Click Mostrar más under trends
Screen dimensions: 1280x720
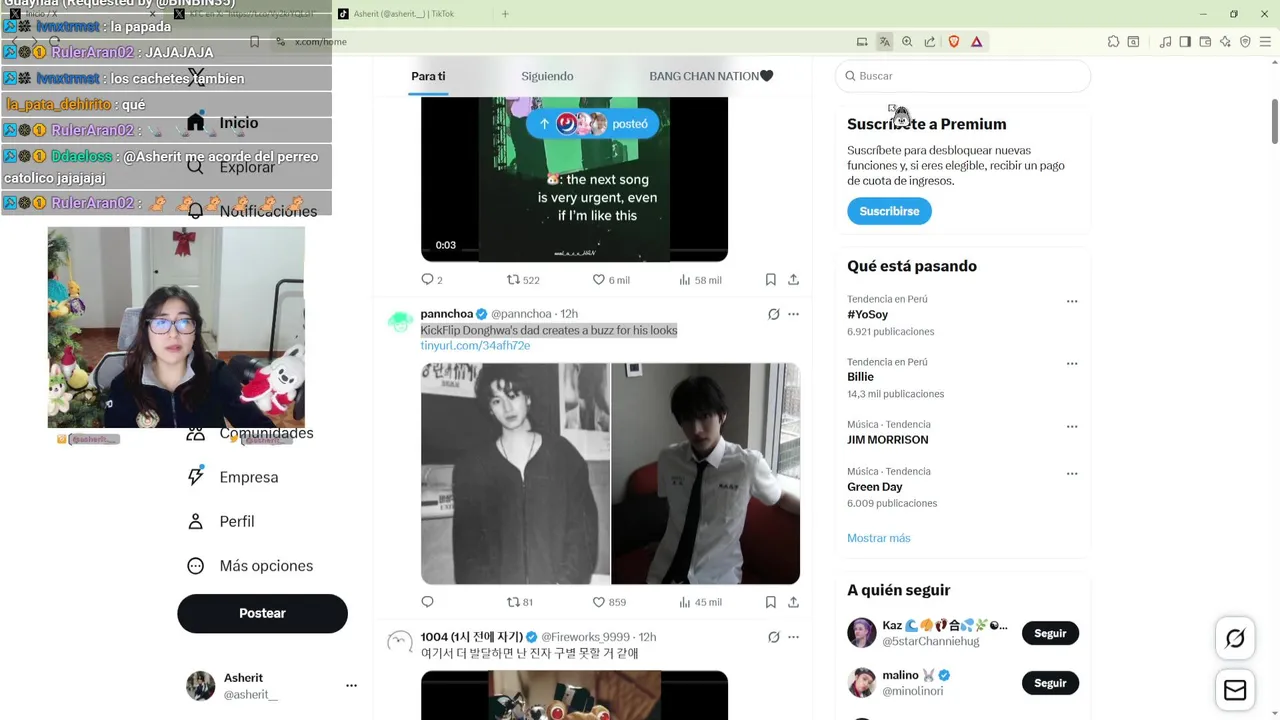(879, 538)
